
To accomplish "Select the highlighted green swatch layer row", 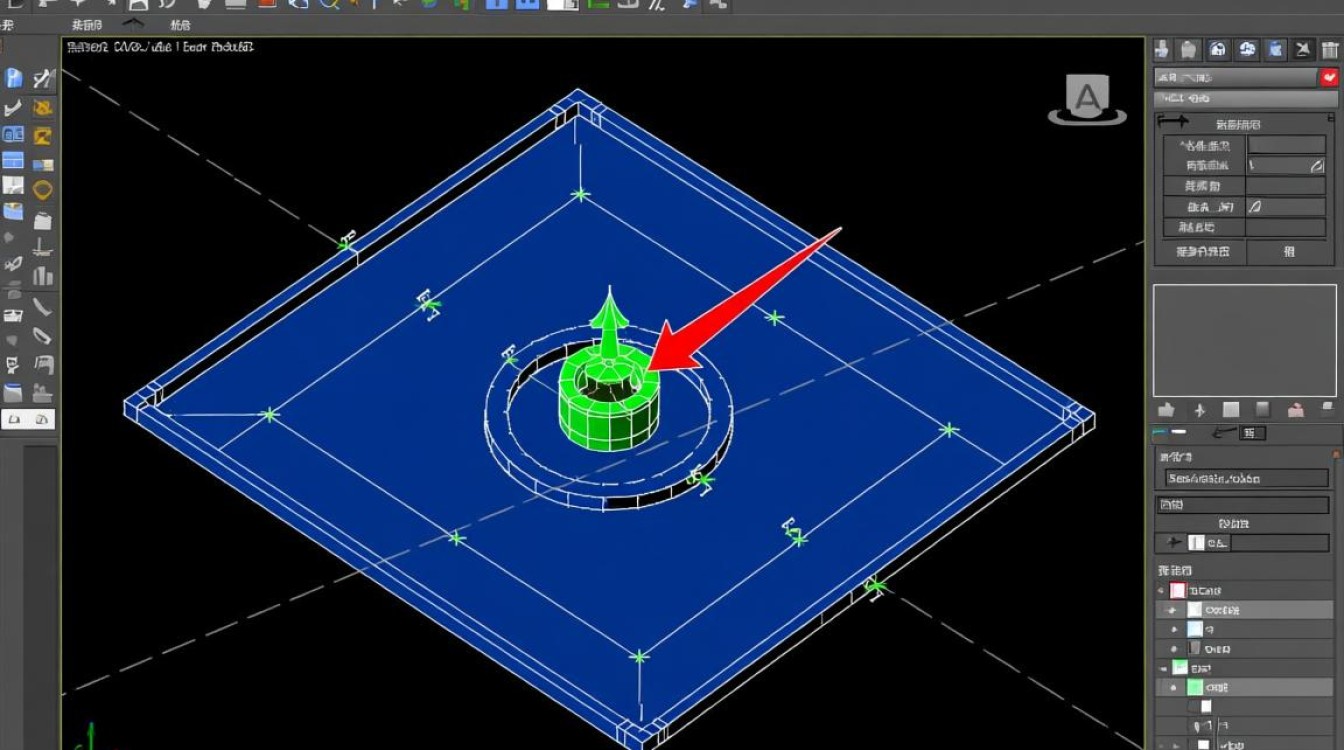I will pyautogui.click(x=1245, y=688).
